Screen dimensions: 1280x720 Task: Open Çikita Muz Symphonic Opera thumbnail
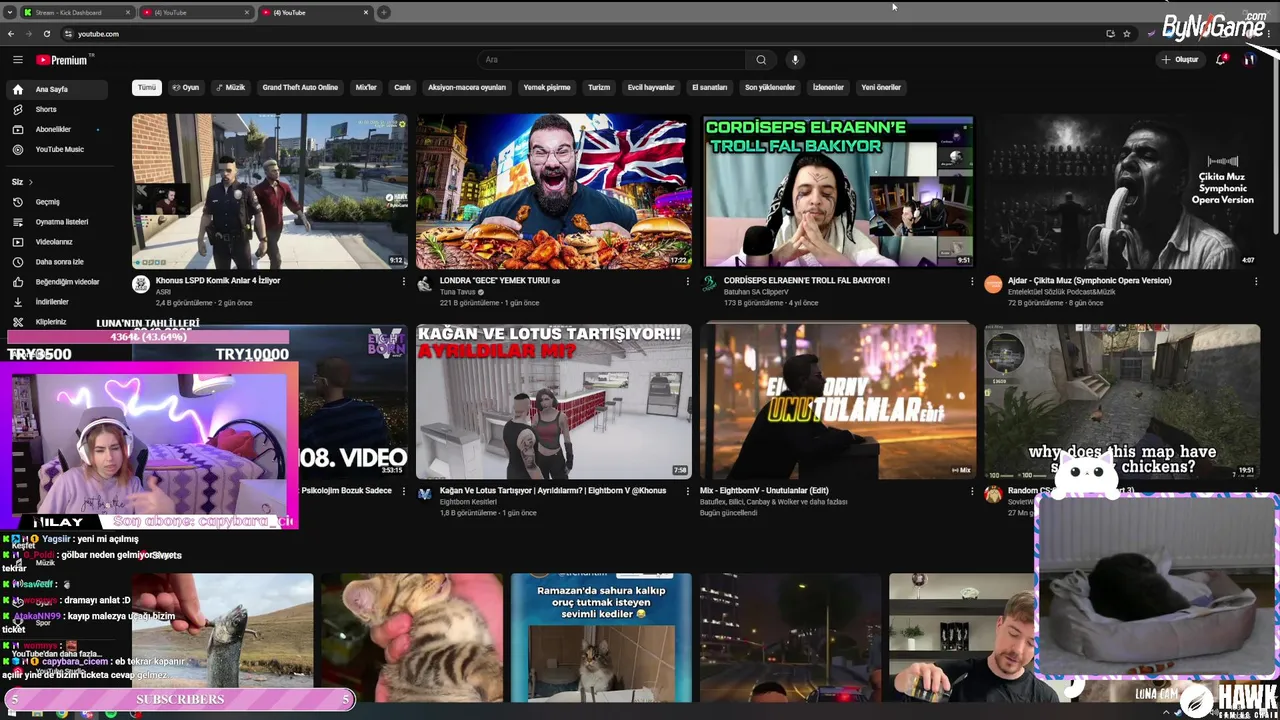[x=1122, y=191]
